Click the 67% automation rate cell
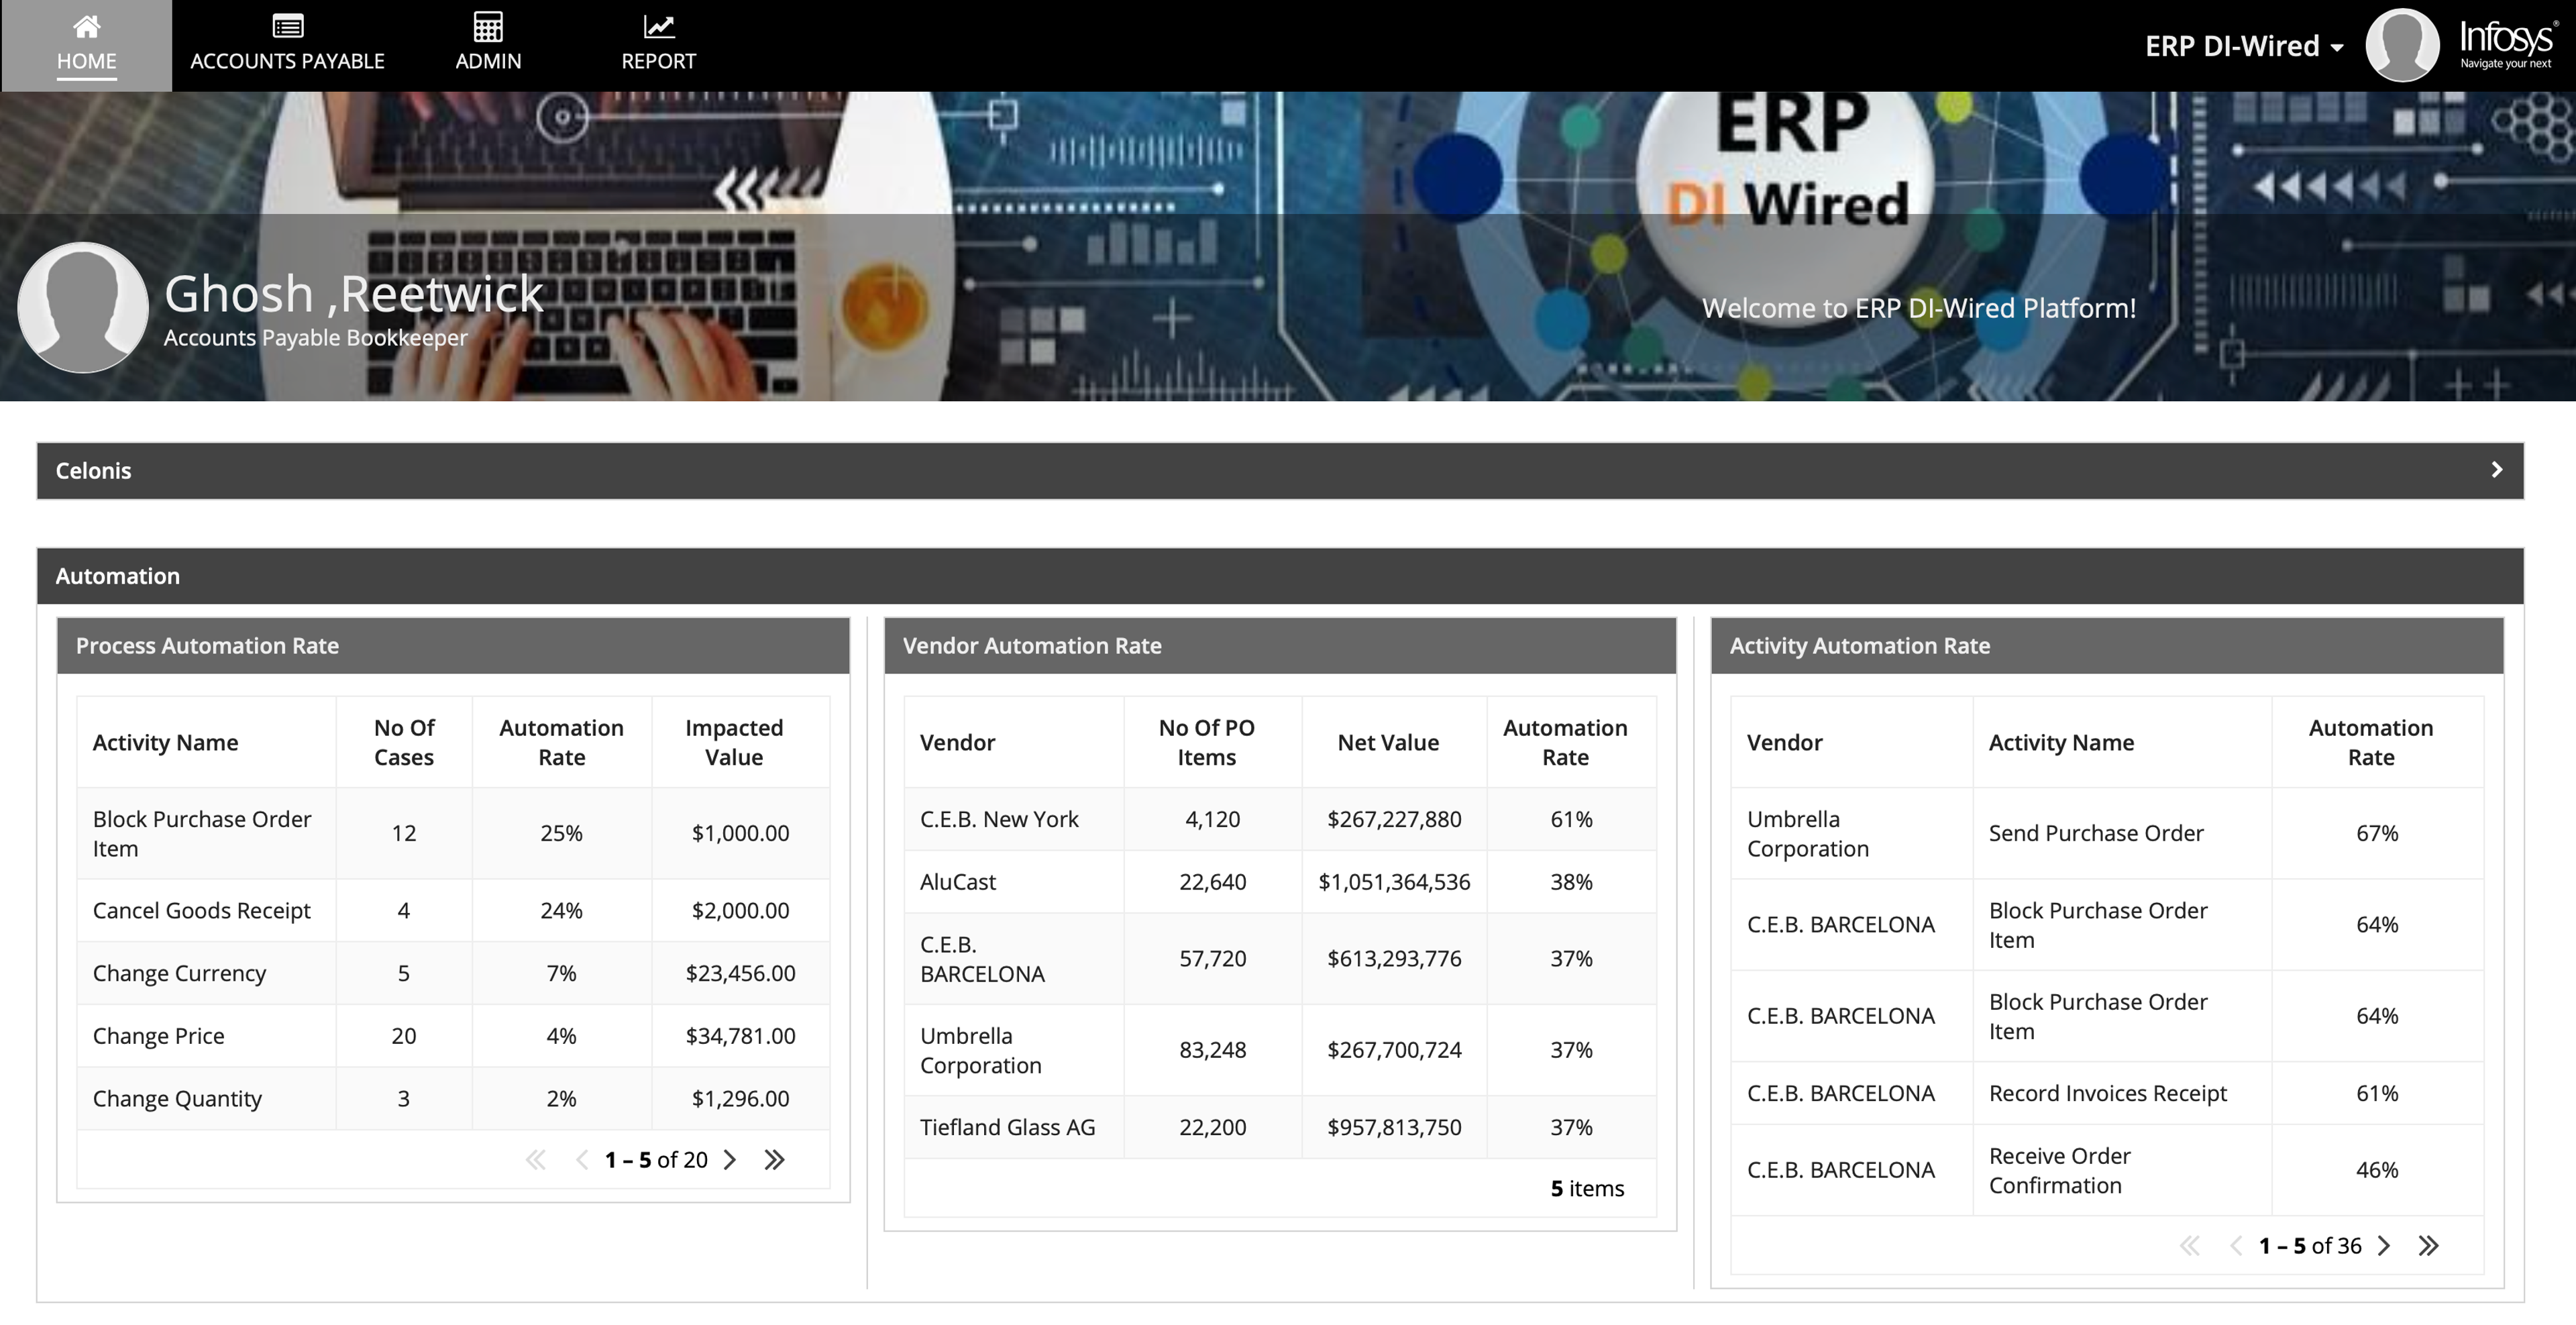 coord(2377,833)
